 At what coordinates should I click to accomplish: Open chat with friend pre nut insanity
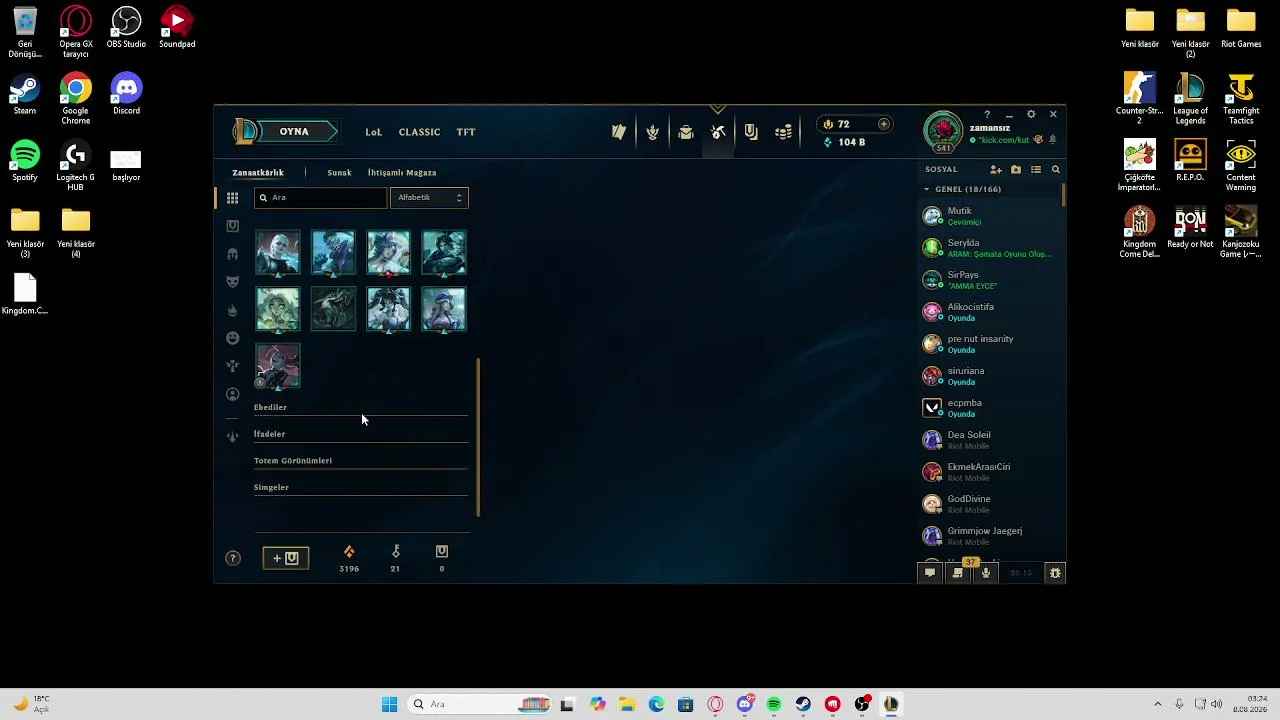[991, 343]
